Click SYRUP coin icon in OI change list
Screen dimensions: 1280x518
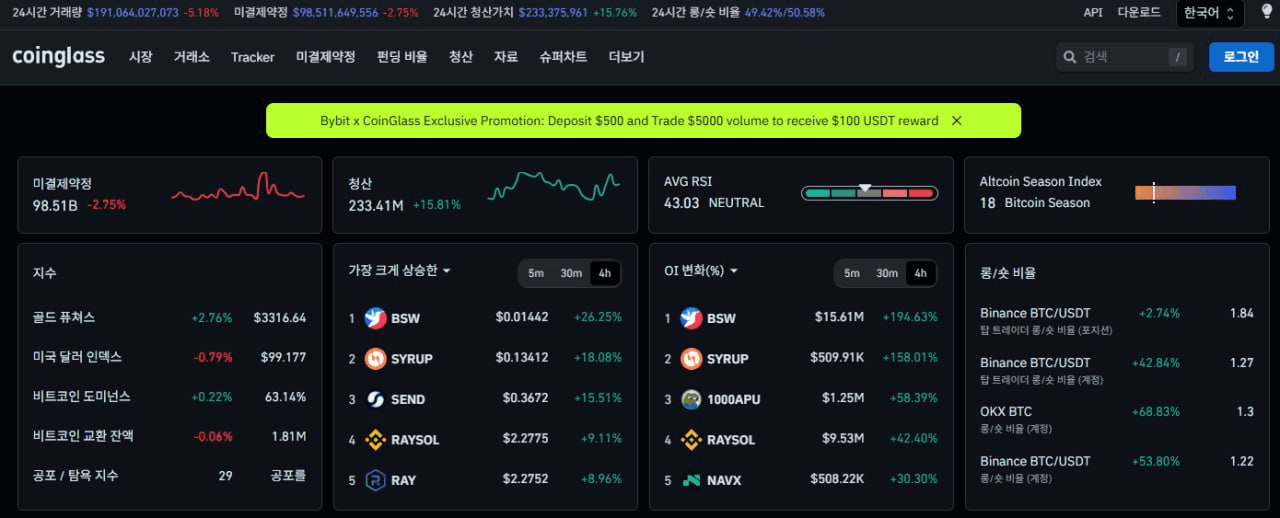691,358
